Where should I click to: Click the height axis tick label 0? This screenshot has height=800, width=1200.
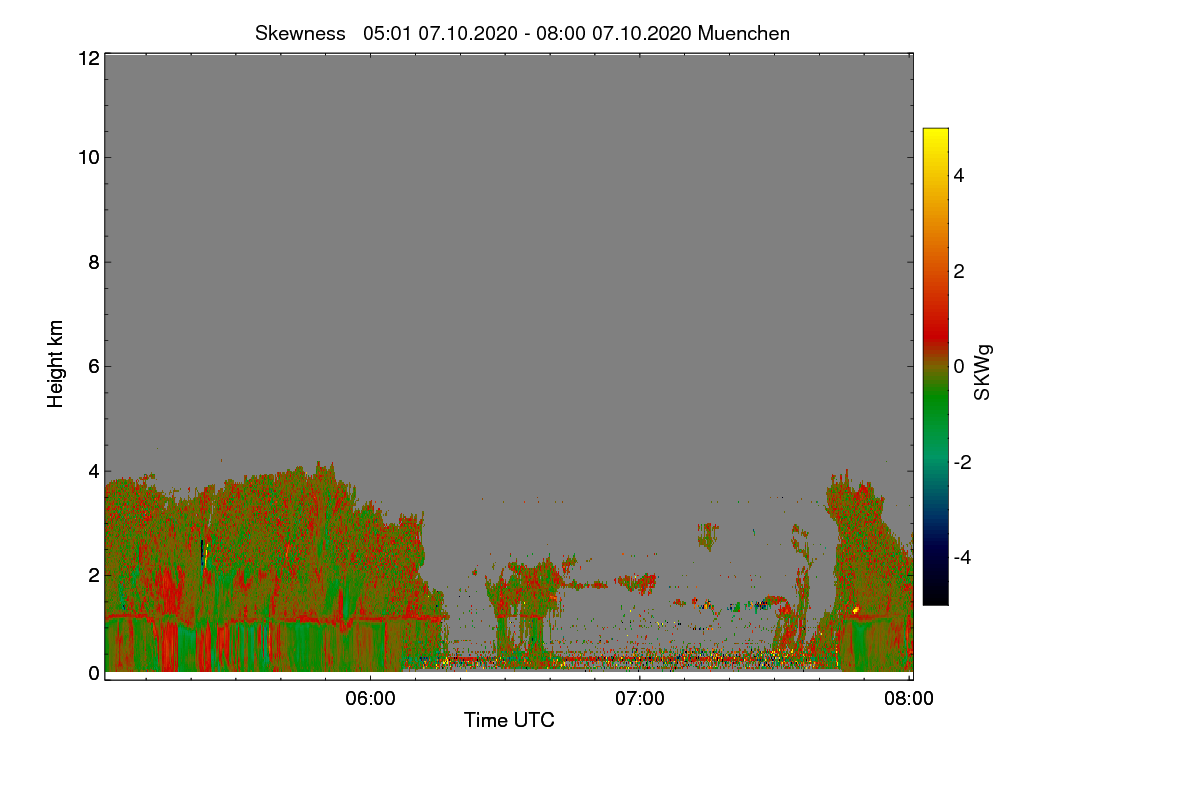coord(93,673)
